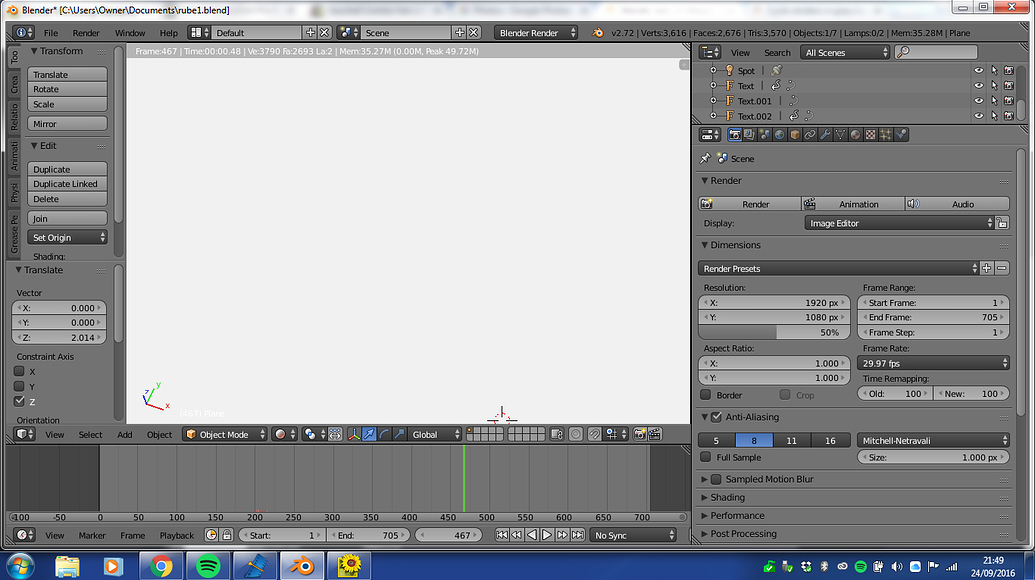
Task: Click the Animation render button
Action: 852,204
